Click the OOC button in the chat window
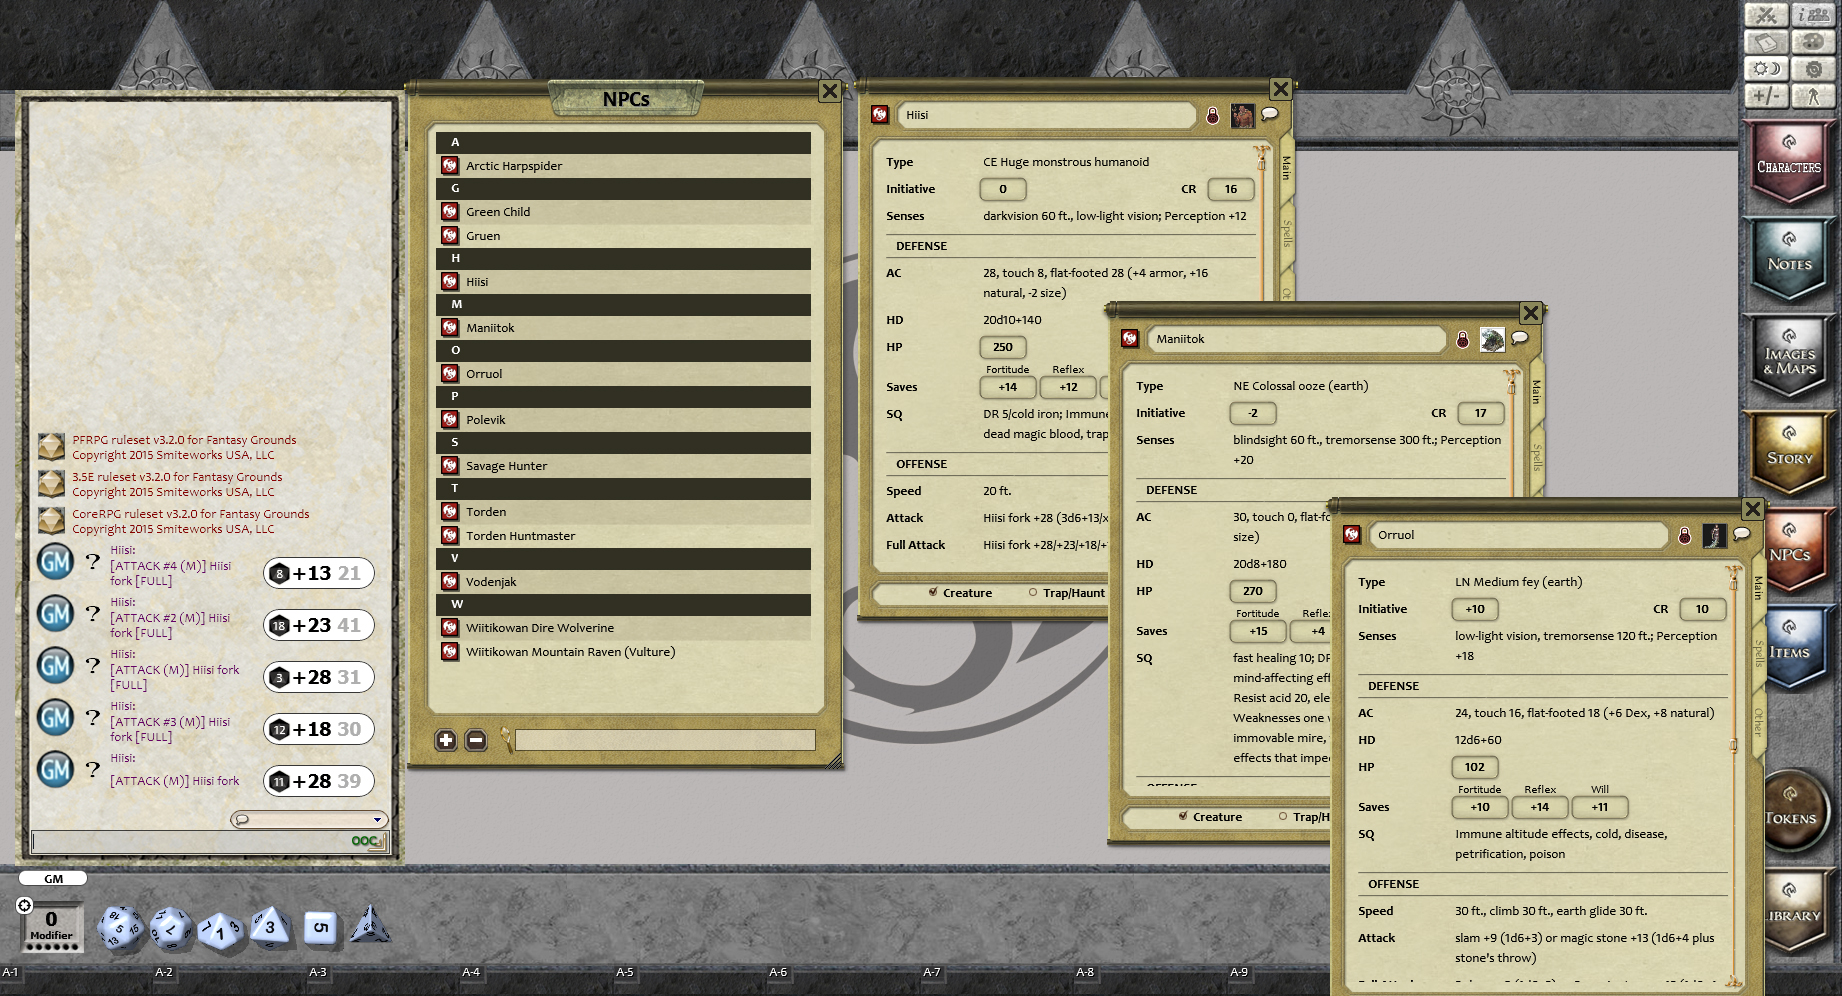This screenshot has width=1842, height=996. pos(363,841)
